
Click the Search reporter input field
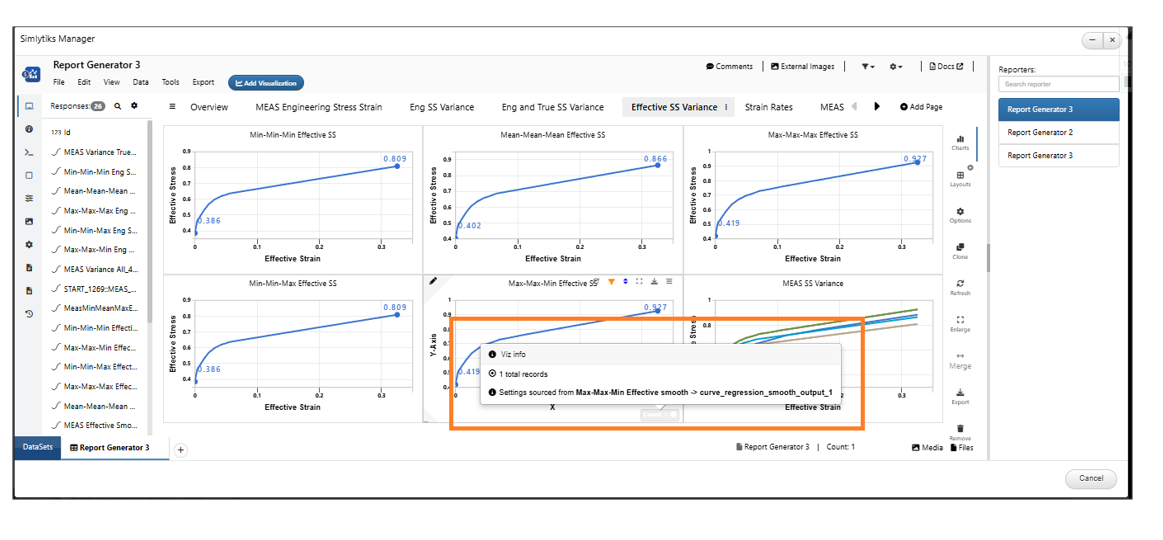click(x=1058, y=84)
